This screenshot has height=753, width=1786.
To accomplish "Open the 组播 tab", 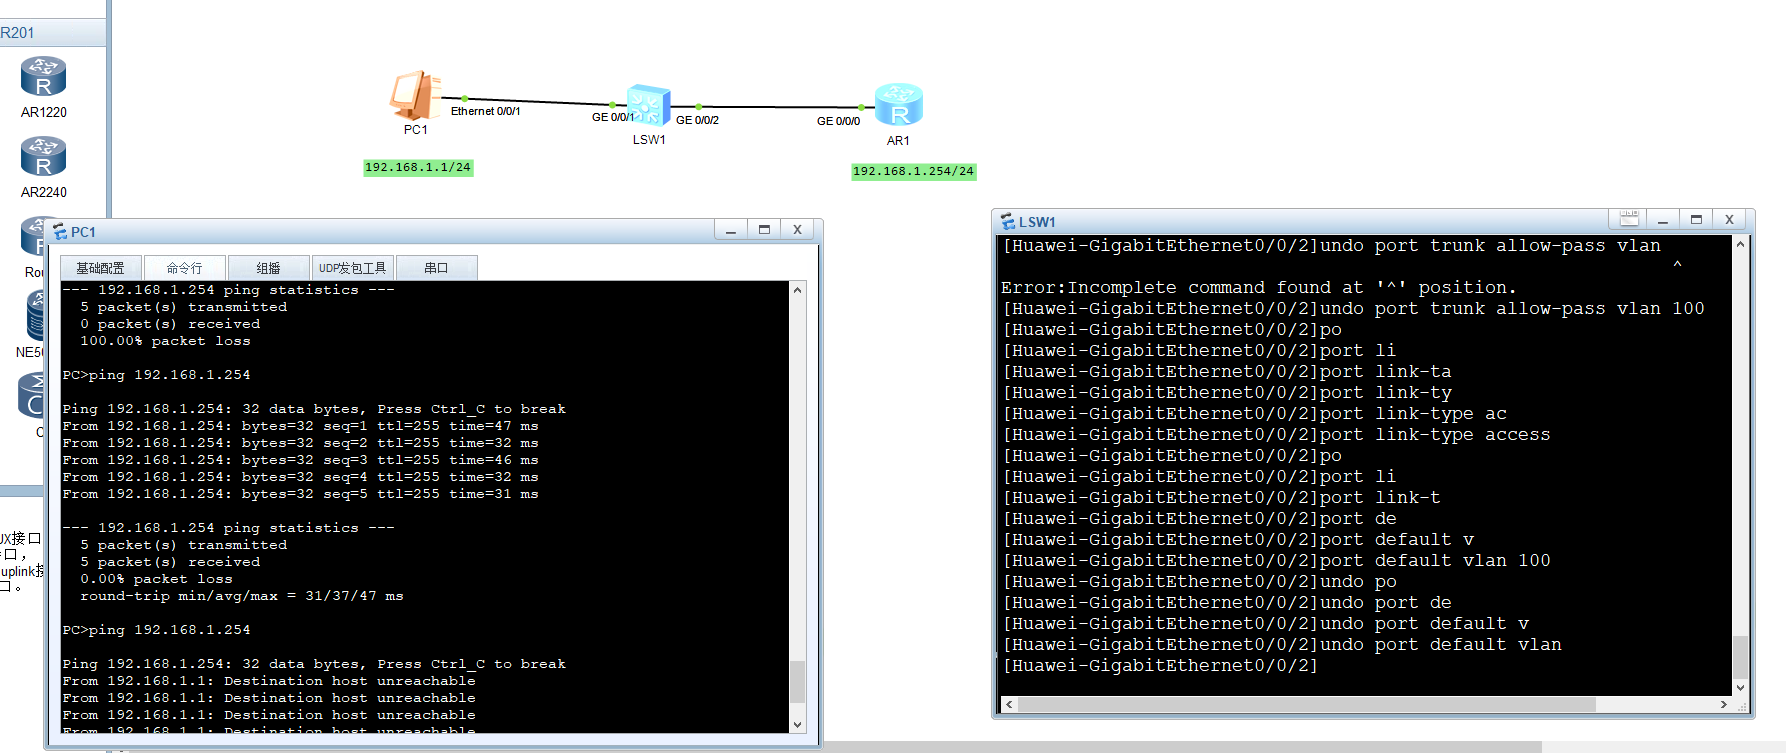I will tap(268, 268).
